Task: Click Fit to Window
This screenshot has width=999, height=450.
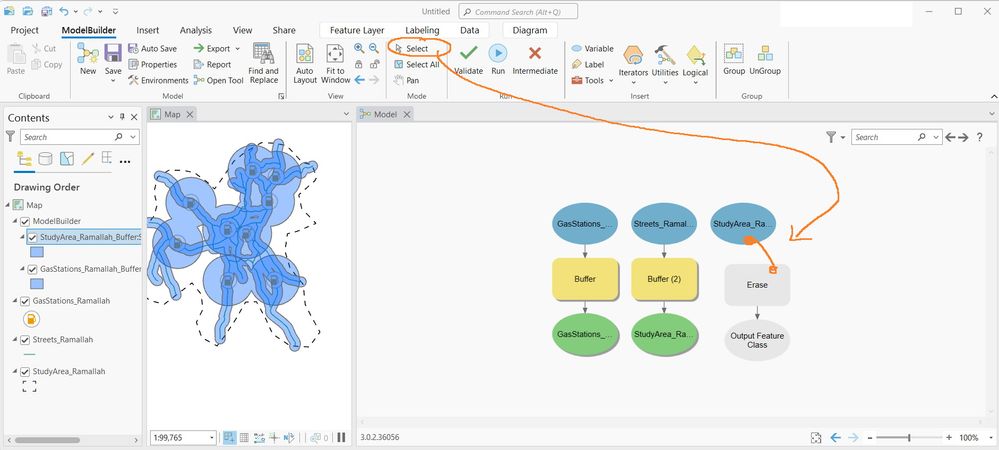Action: (335, 63)
